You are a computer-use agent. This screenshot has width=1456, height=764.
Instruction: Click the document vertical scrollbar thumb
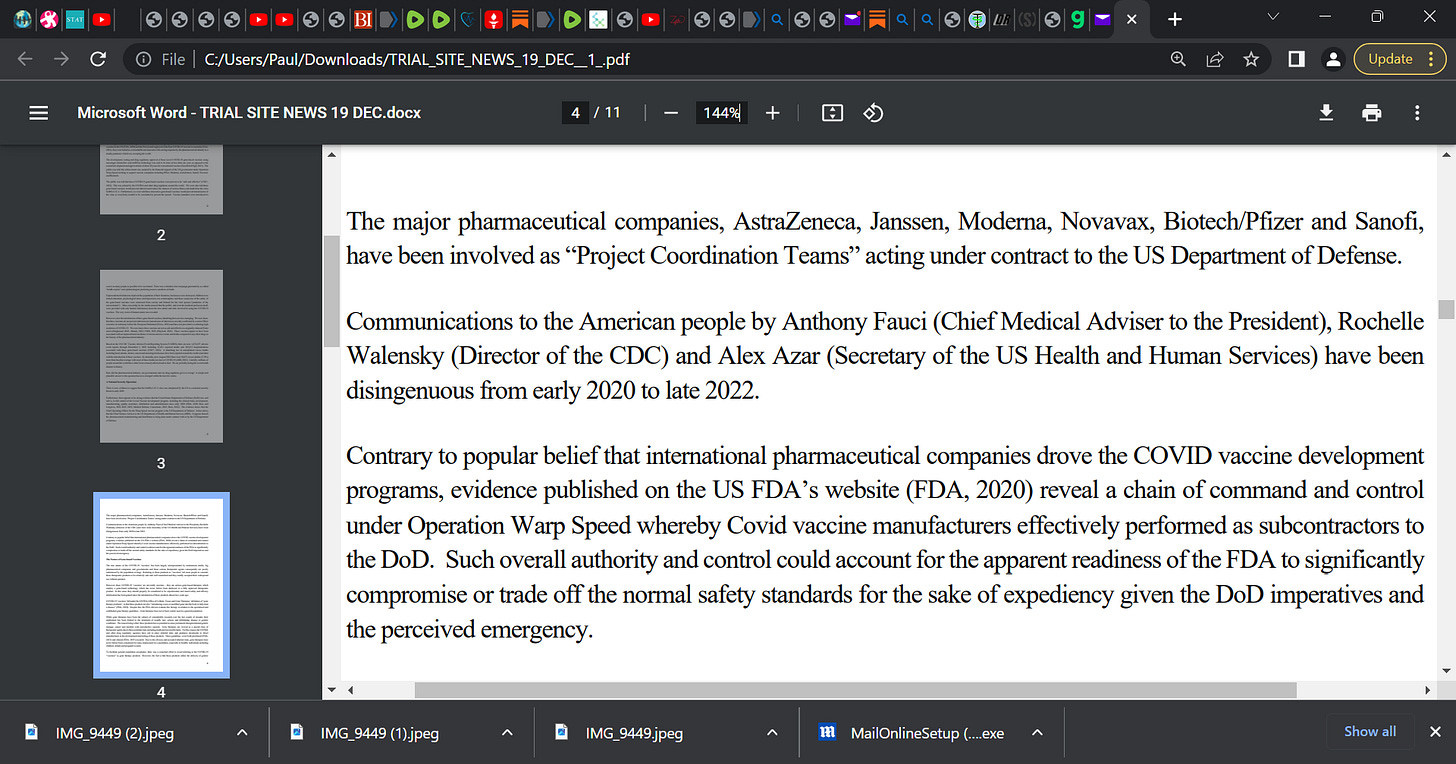pyautogui.click(x=1445, y=309)
